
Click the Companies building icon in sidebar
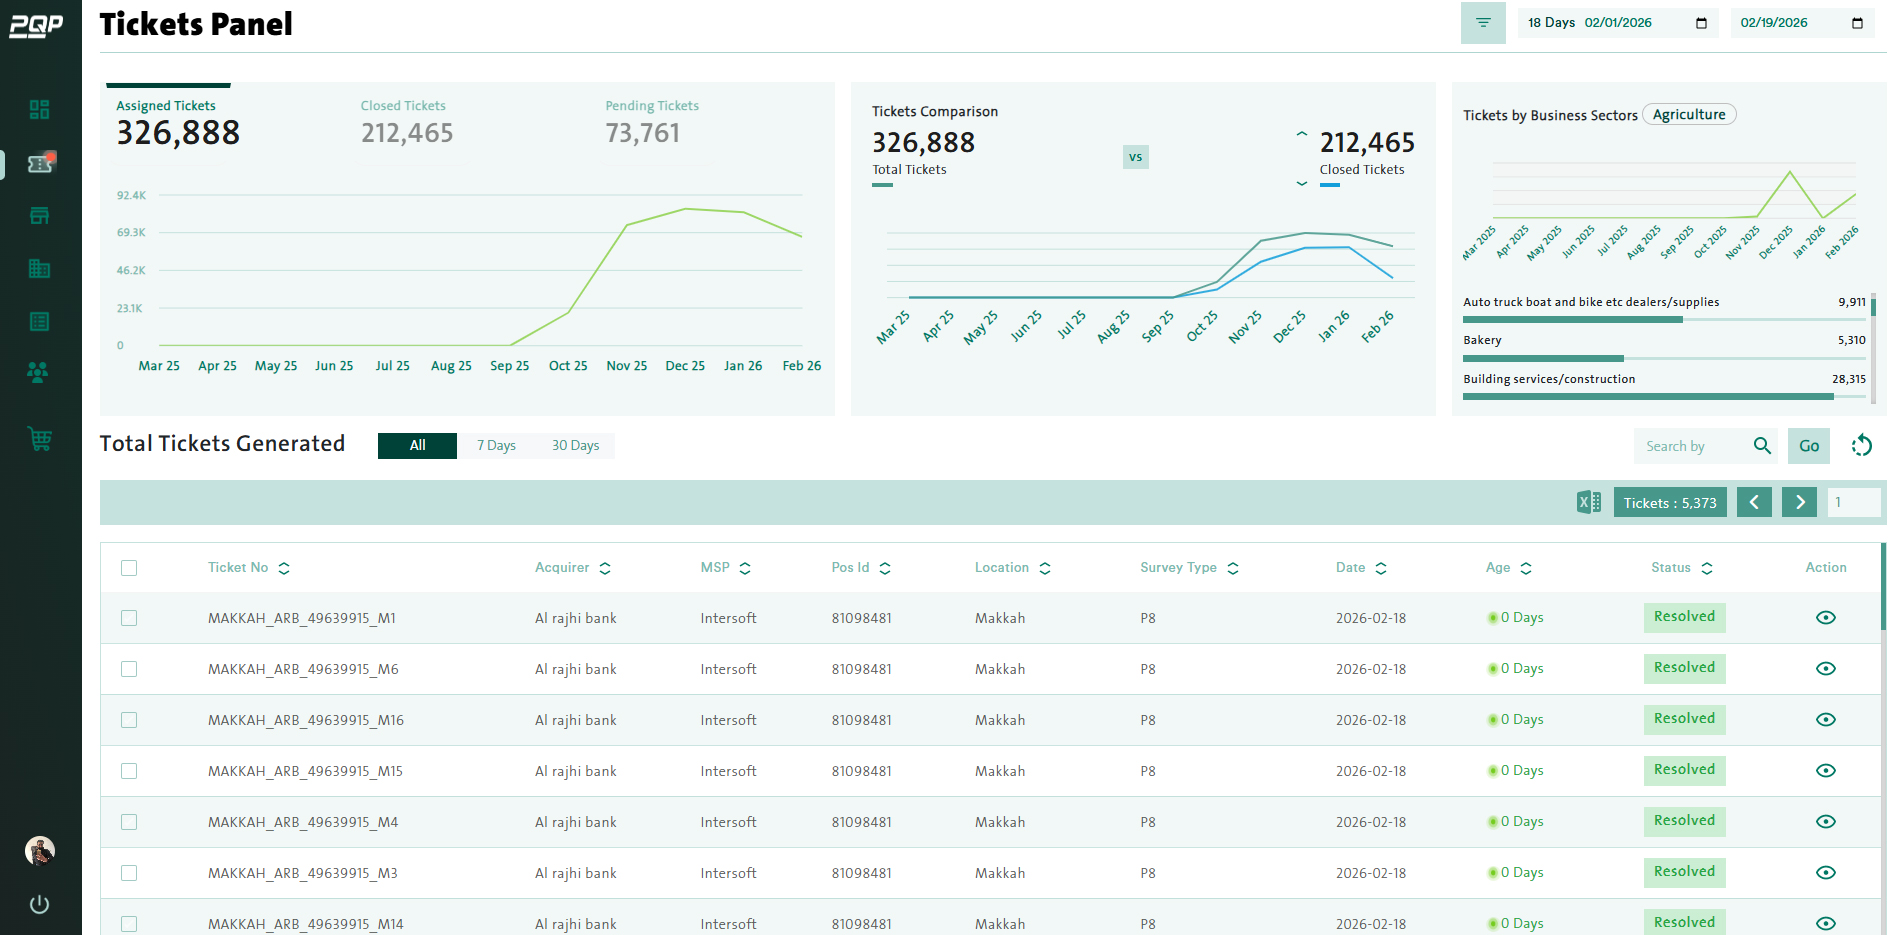(x=39, y=268)
